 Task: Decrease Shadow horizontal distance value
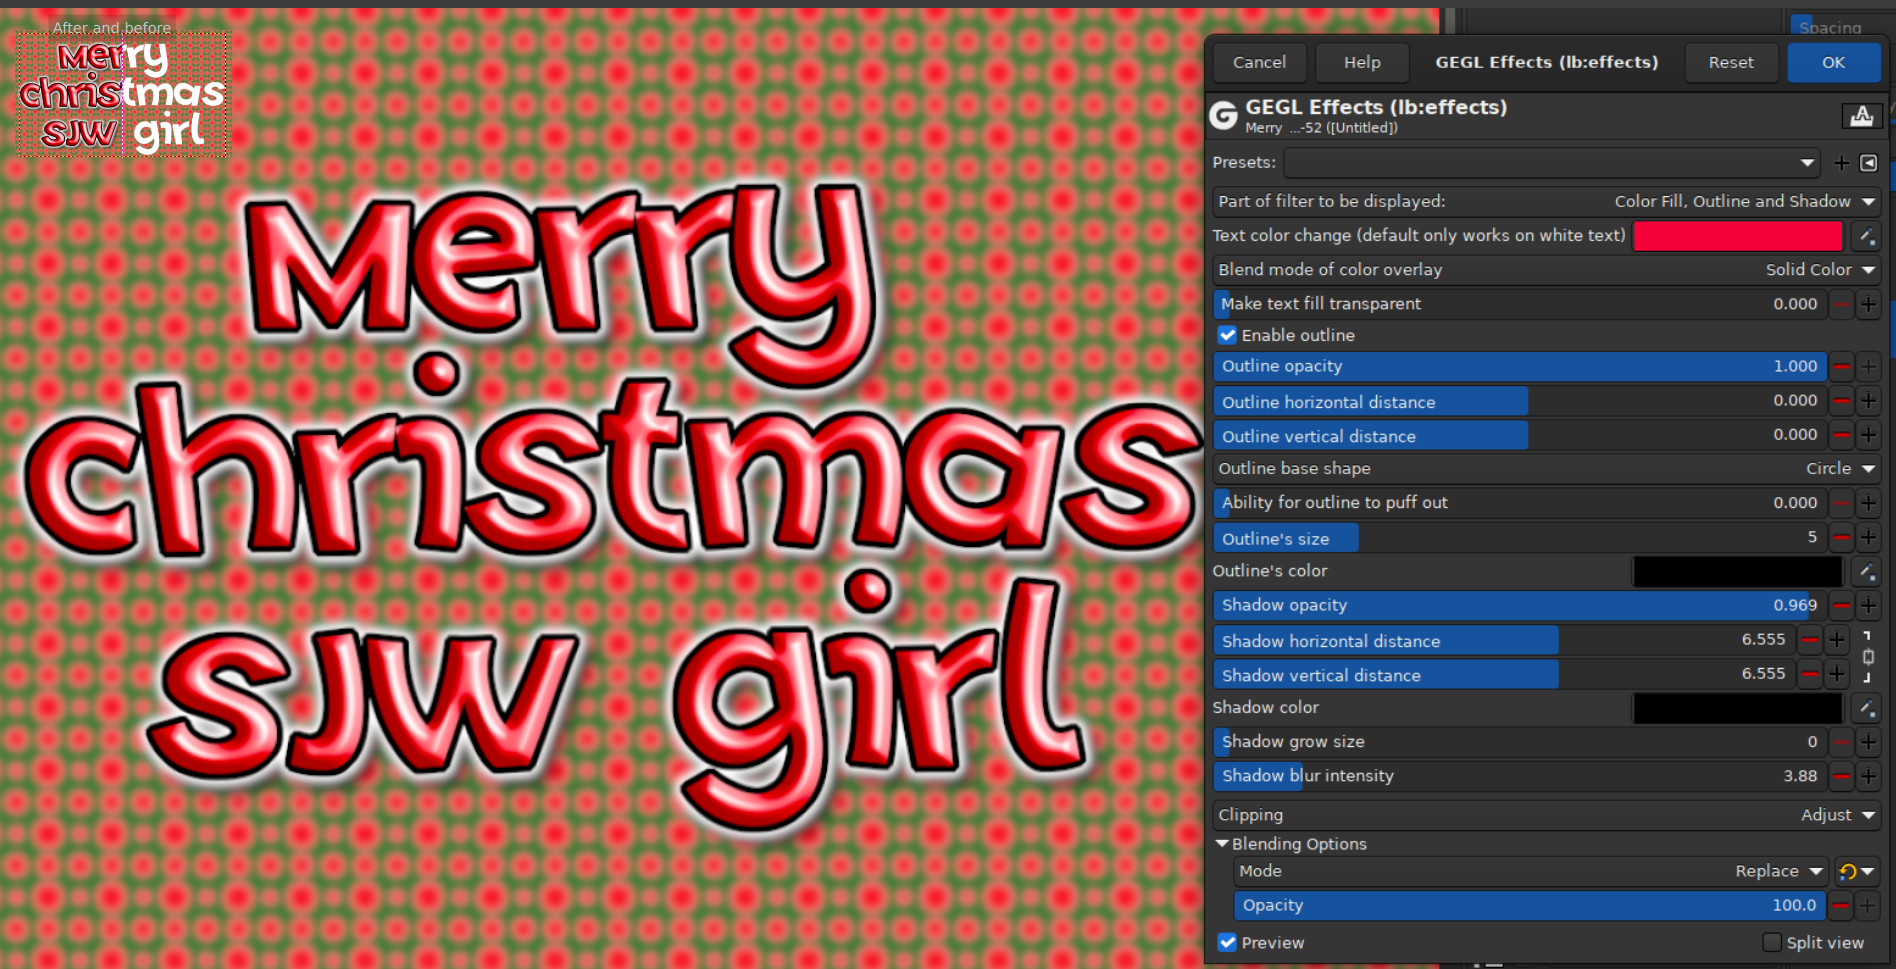pos(1810,640)
